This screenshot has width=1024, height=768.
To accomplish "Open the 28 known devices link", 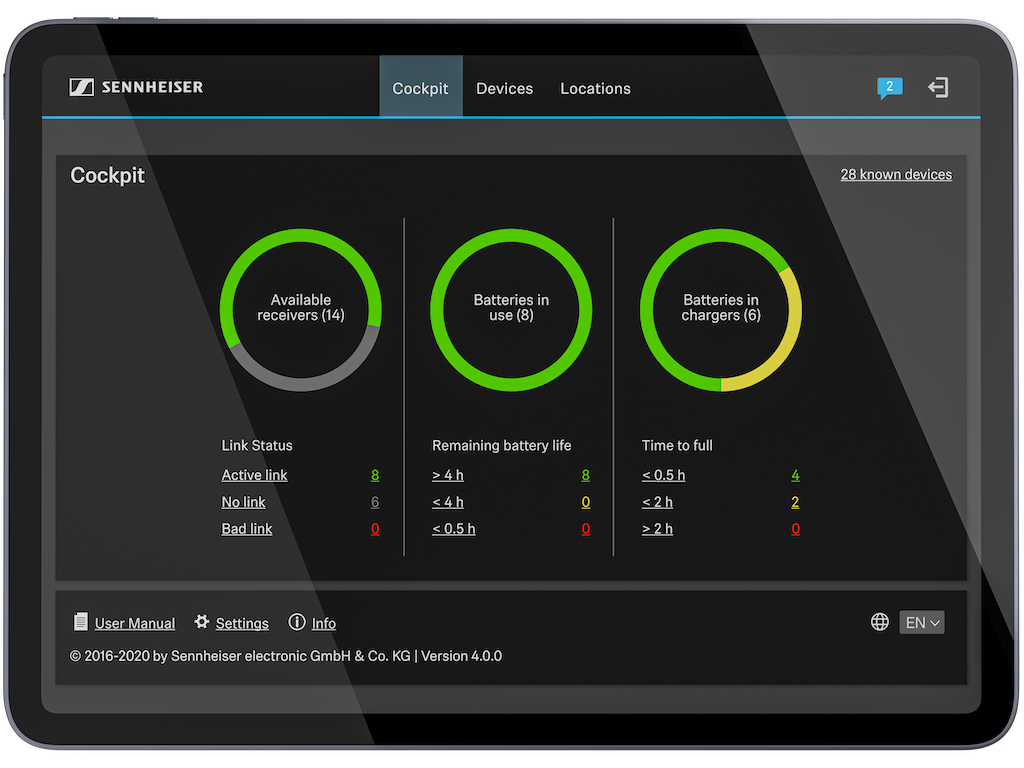I will 896,174.
